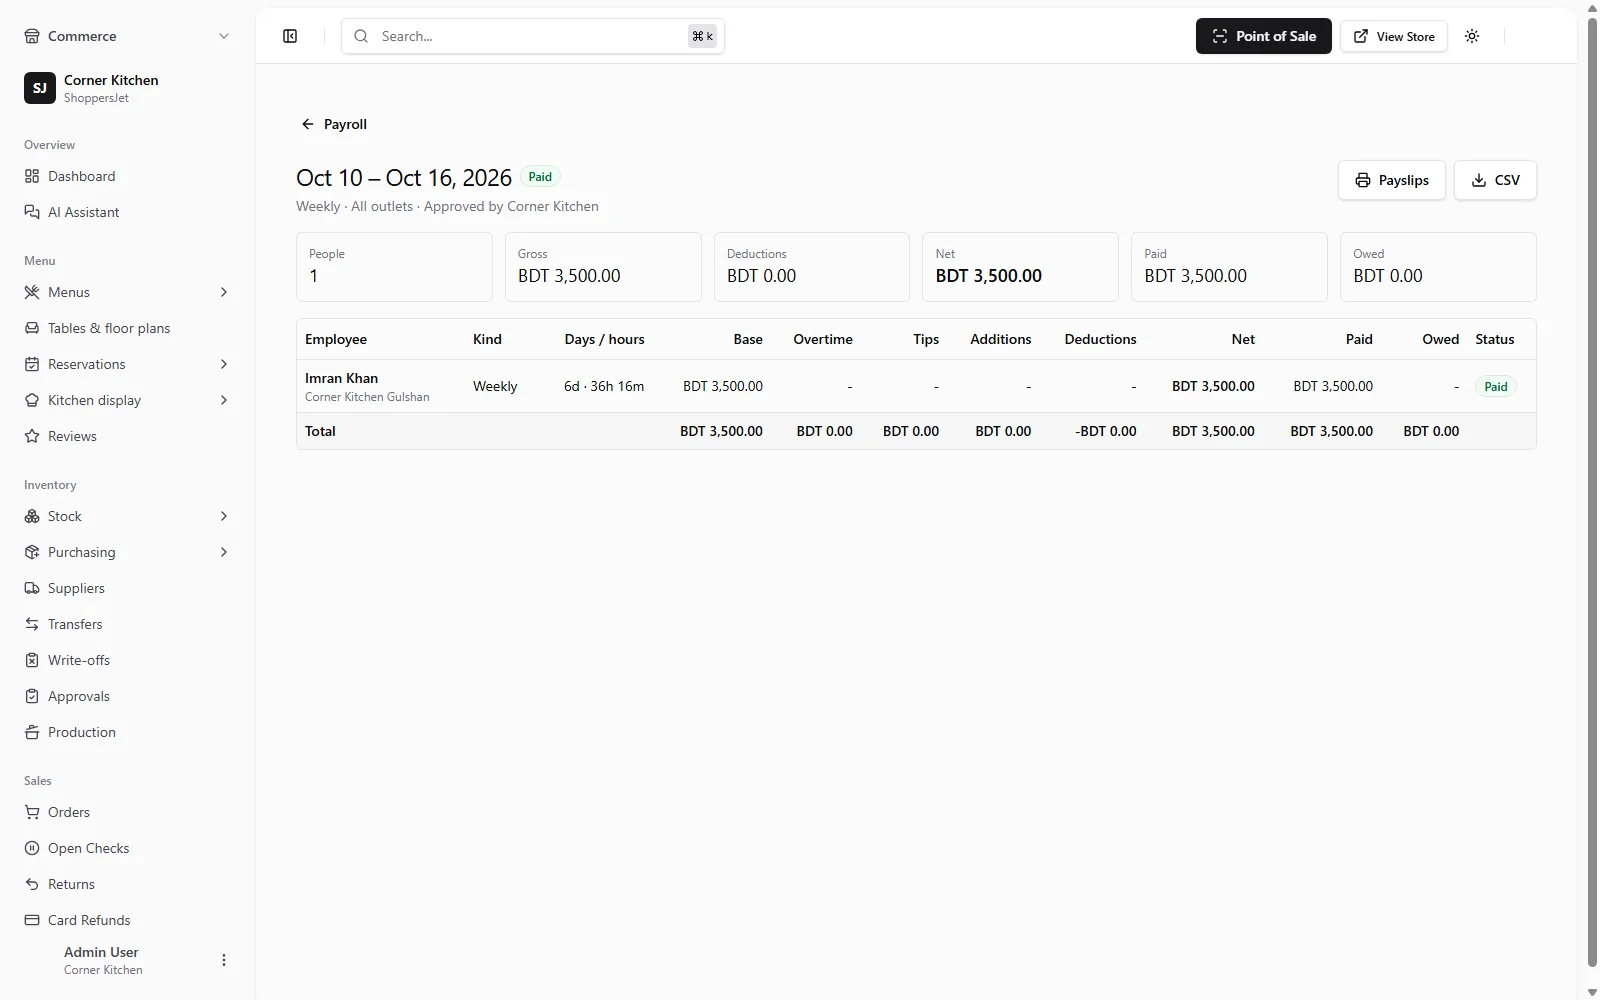1600x1000 pixels.
Task: Click the Card Refunds card icon
Action: [x=32, y=920]
